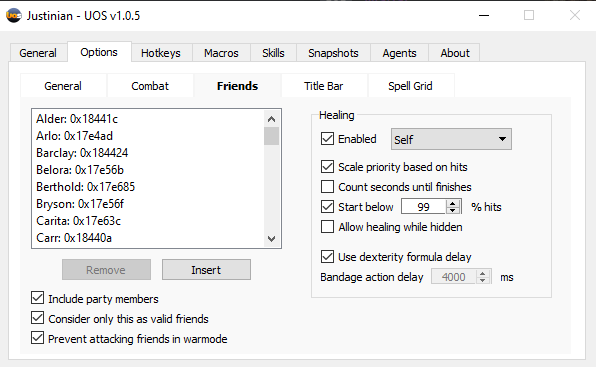Increase Start below percent with up arrow
Image resolution: width=596 pixels, height=367 pixels.
click(x=452, y=203)
